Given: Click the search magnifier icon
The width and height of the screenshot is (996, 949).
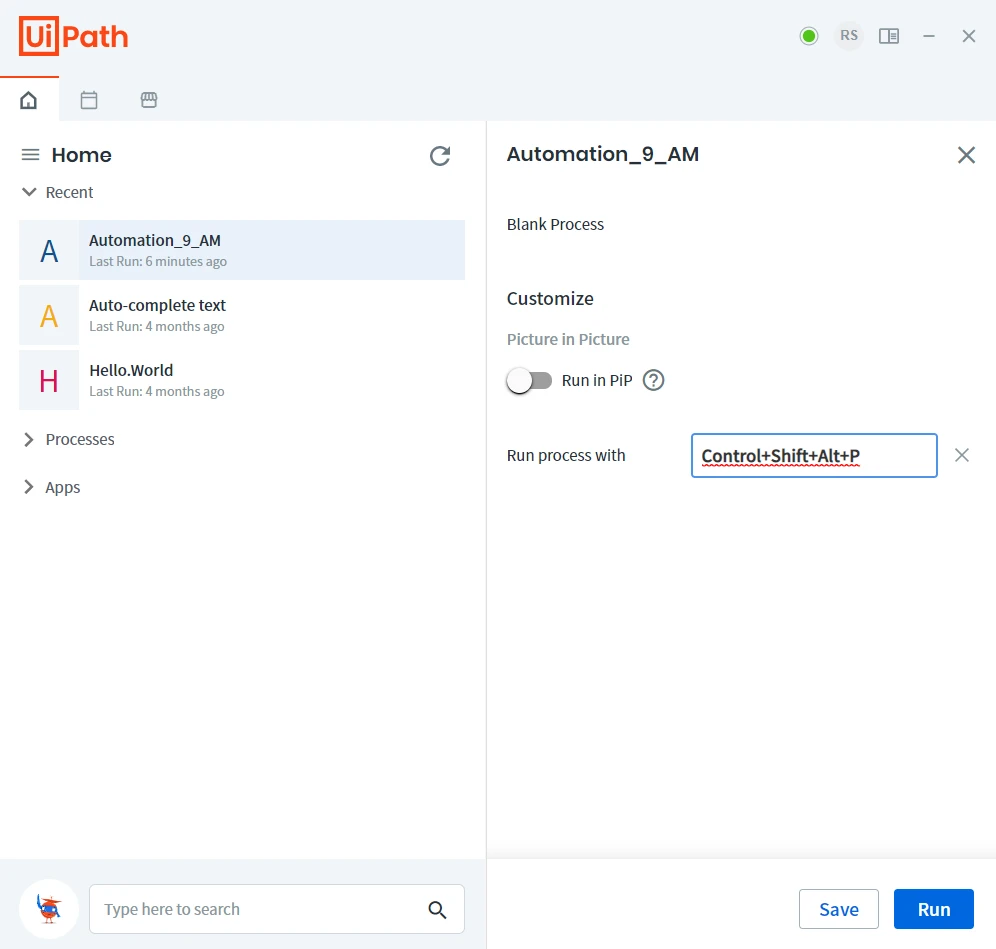Looking at the screenshot, I should pyautogui.click(x=437, y=910).
